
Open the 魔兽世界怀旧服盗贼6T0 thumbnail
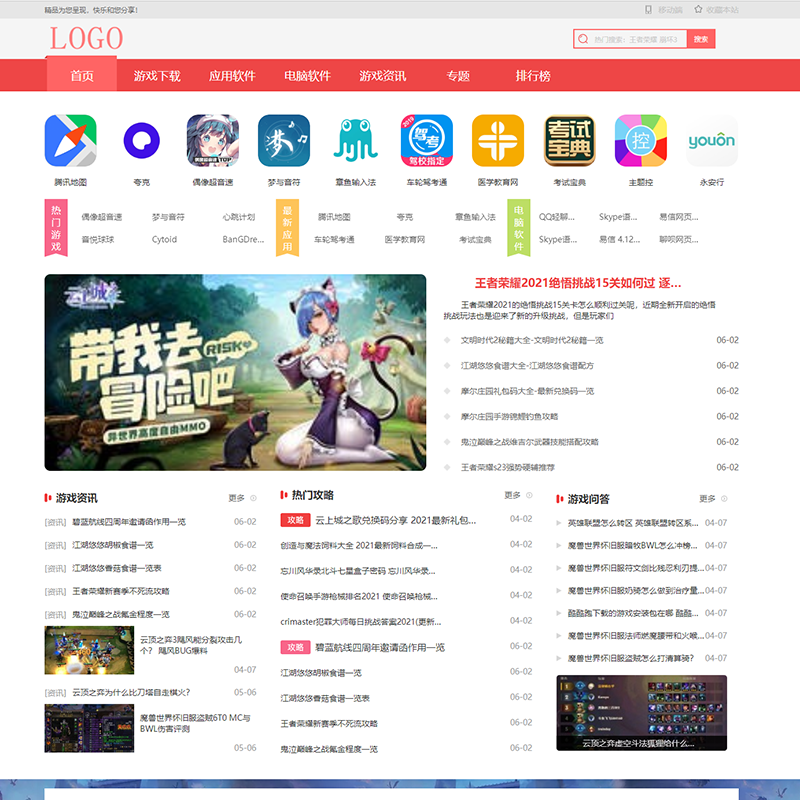(89, 728)
